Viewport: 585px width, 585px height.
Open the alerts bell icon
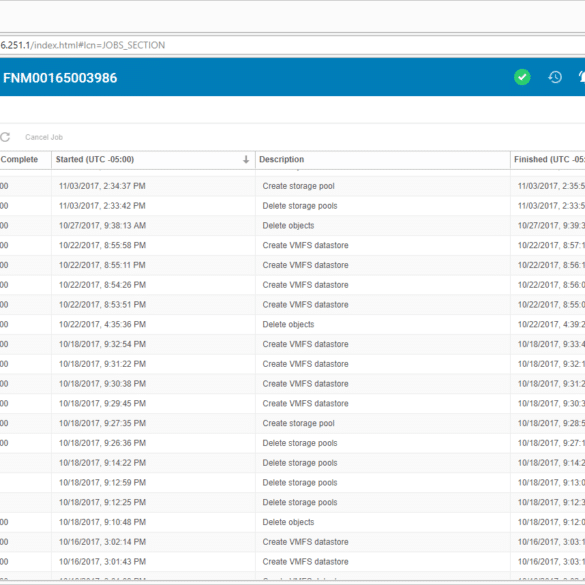click(x=581, y=77)
